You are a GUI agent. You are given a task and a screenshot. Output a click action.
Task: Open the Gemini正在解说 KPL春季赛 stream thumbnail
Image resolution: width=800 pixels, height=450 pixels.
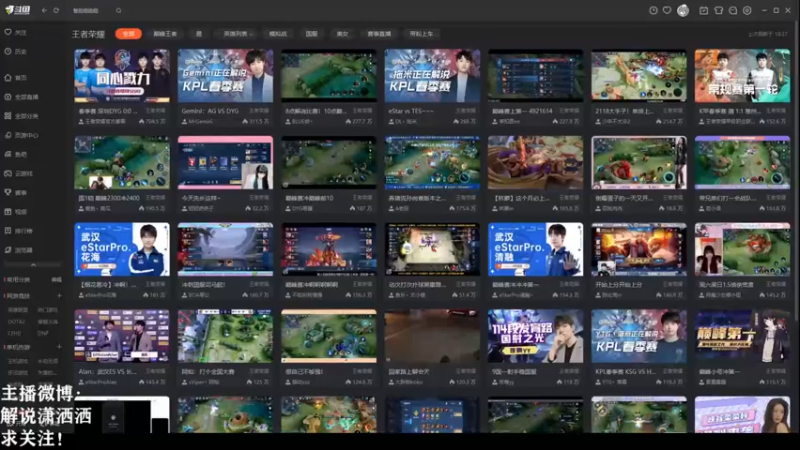pos(225,76)
